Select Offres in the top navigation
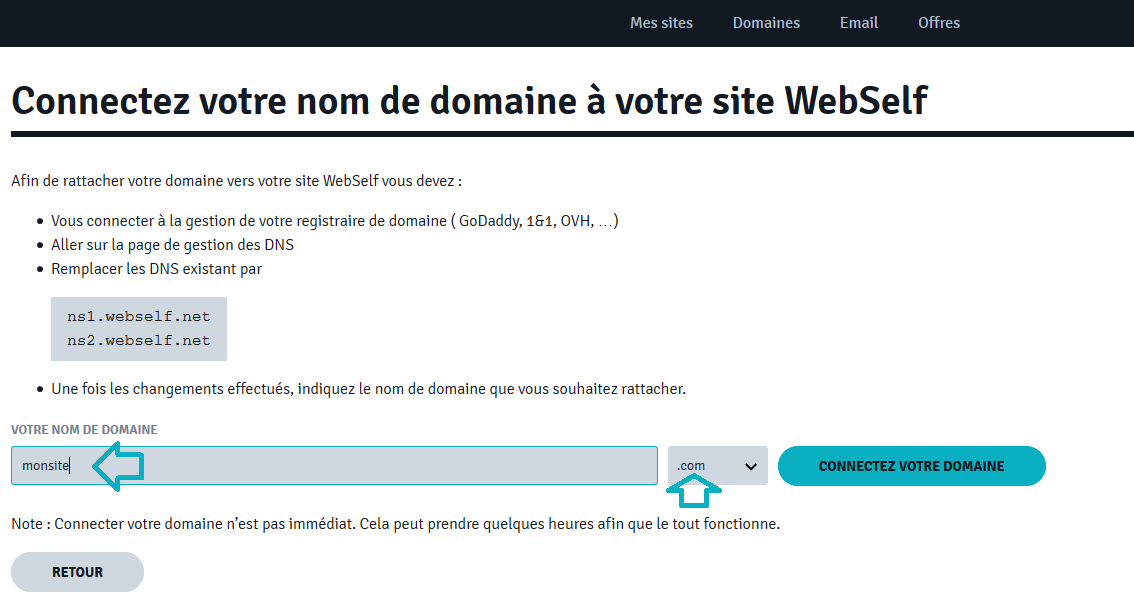The width and height of the screenshot is (1134, 609). (939, 23)
